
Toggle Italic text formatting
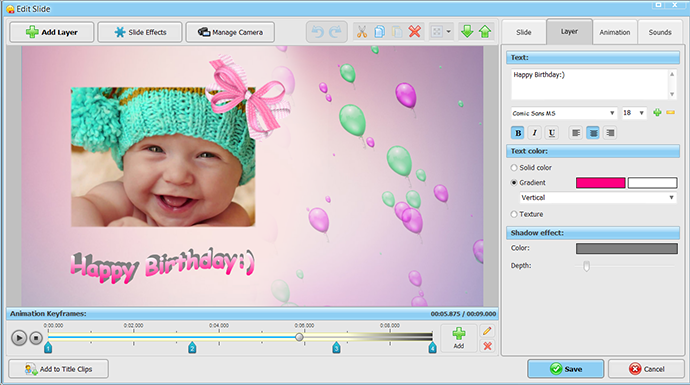[x=535, y=133]
